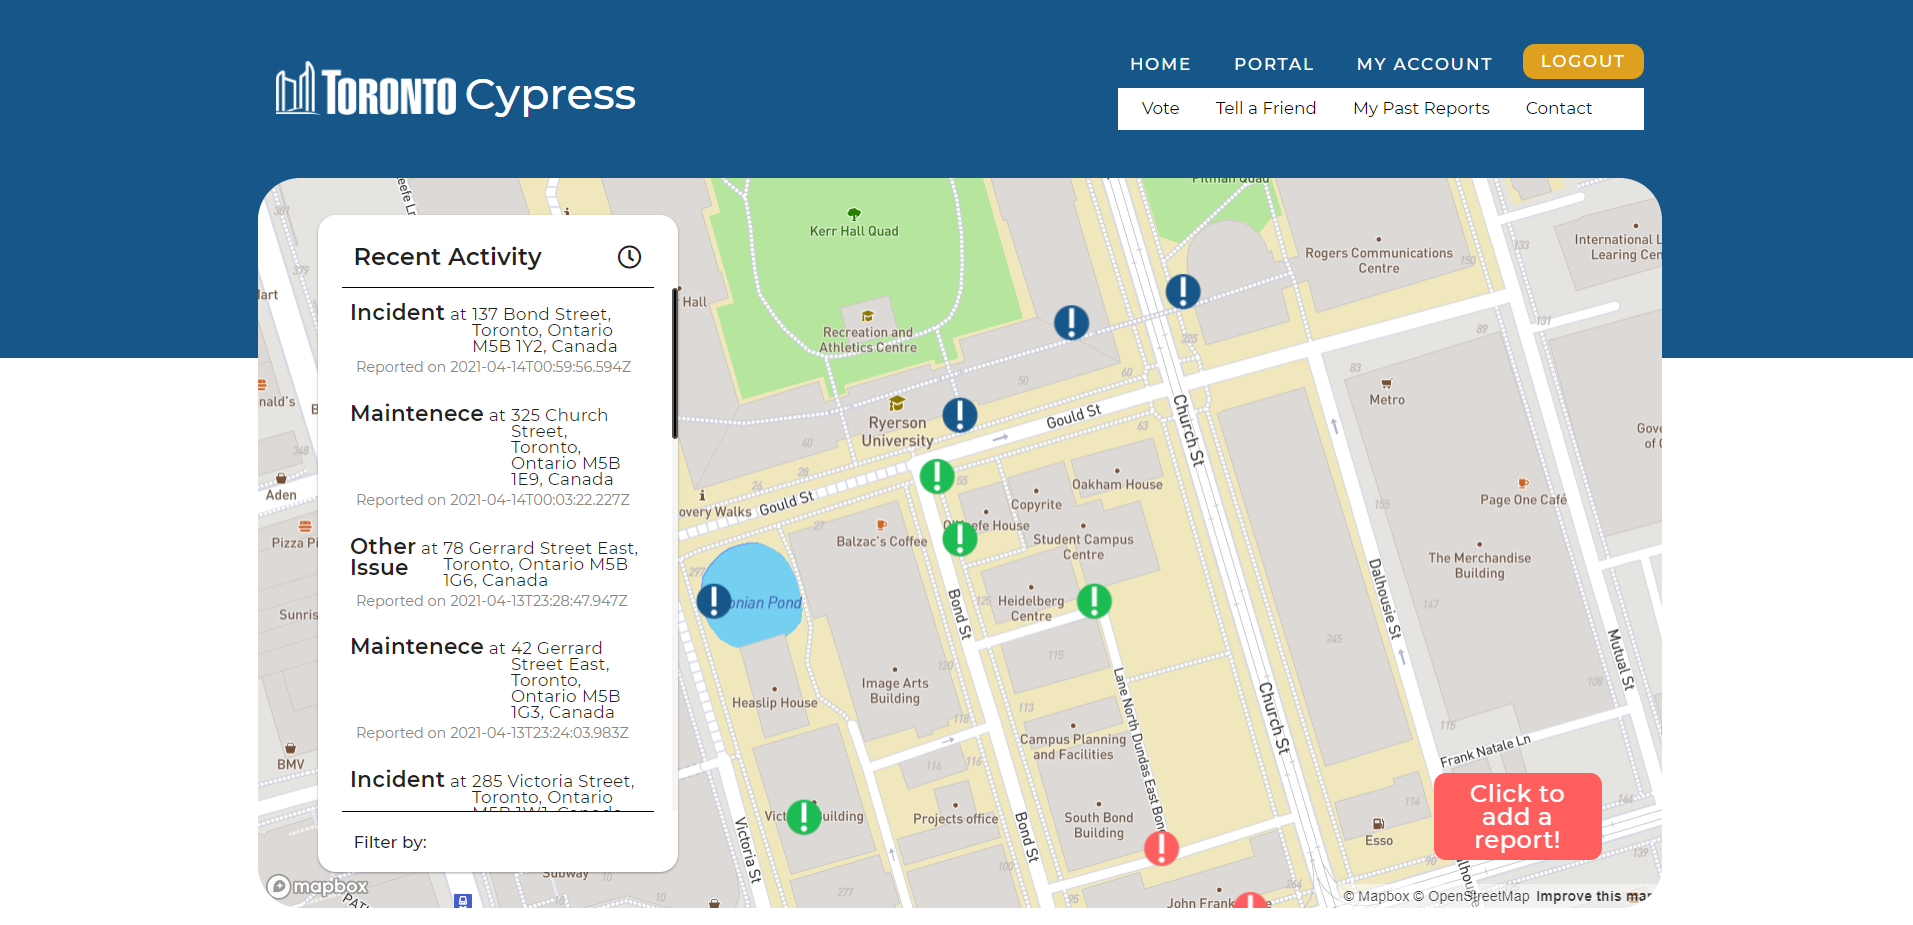Log out with the LOGOUT button
The image size is (1913, 925).
tap(1583, 61)
